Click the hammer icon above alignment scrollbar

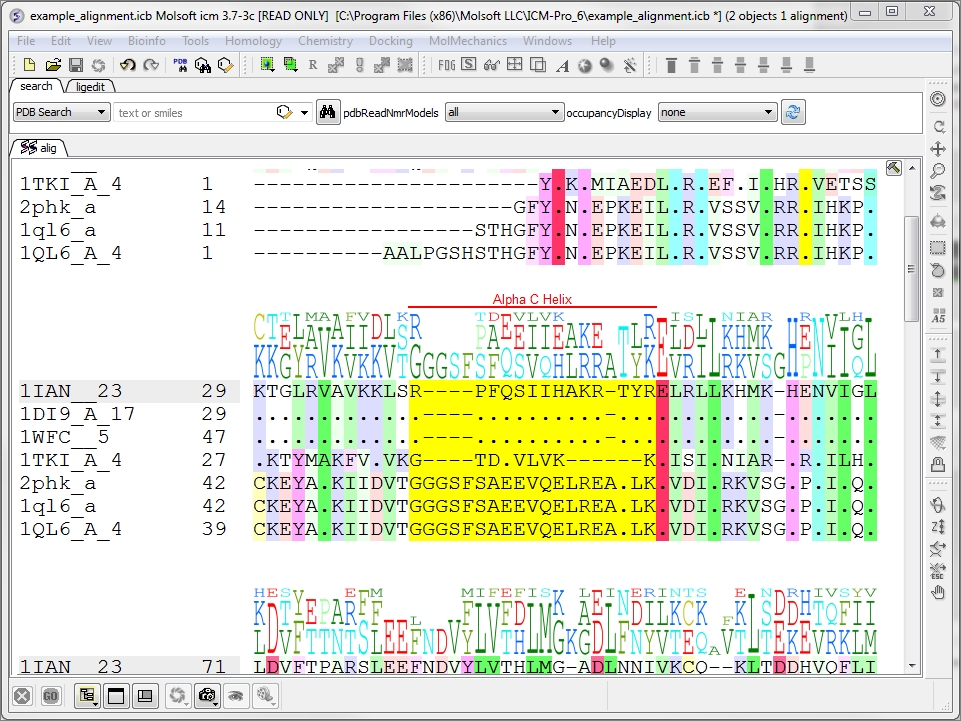(x=894, y=167)
